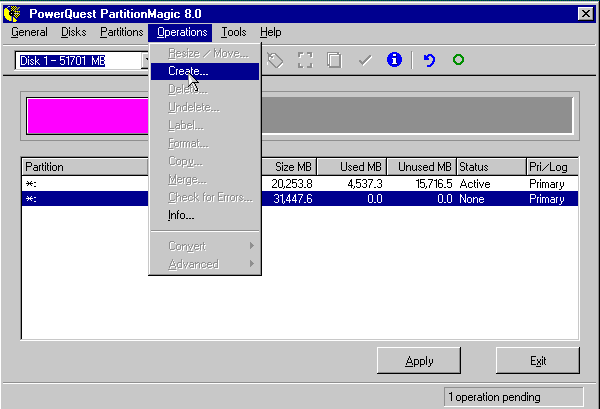Viewport: 600px width, 409px height.
Task: Click the green circle Apply changes icon
Action: [x=458, y=60]
